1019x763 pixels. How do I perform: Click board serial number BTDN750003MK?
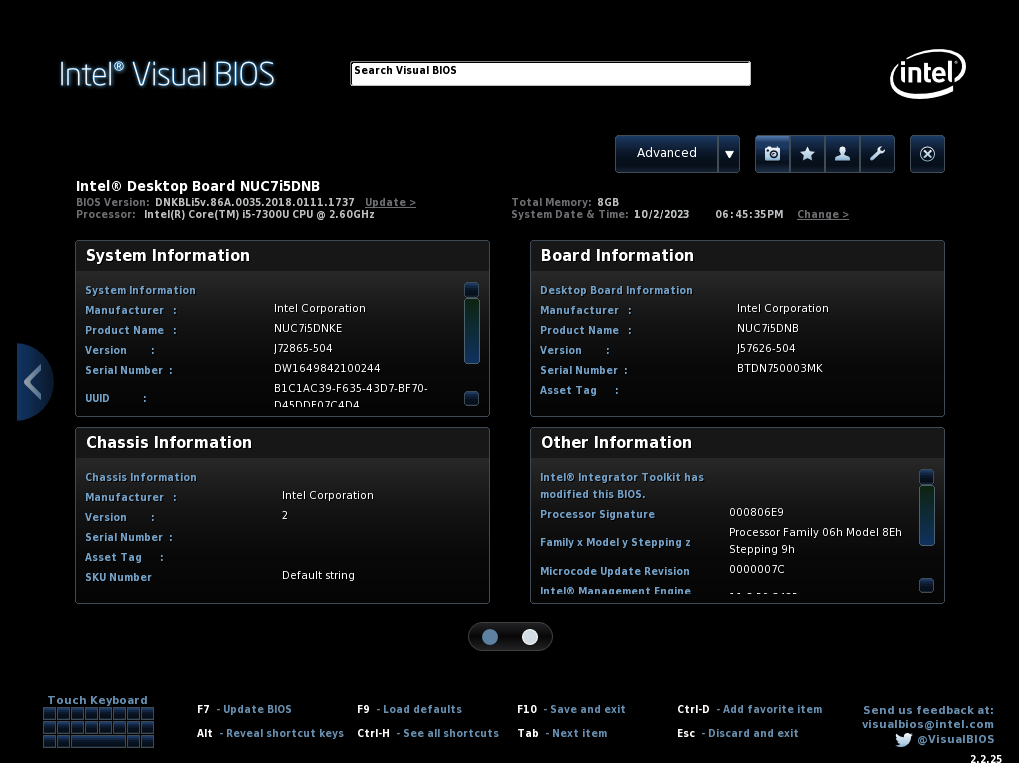[779, 369]
